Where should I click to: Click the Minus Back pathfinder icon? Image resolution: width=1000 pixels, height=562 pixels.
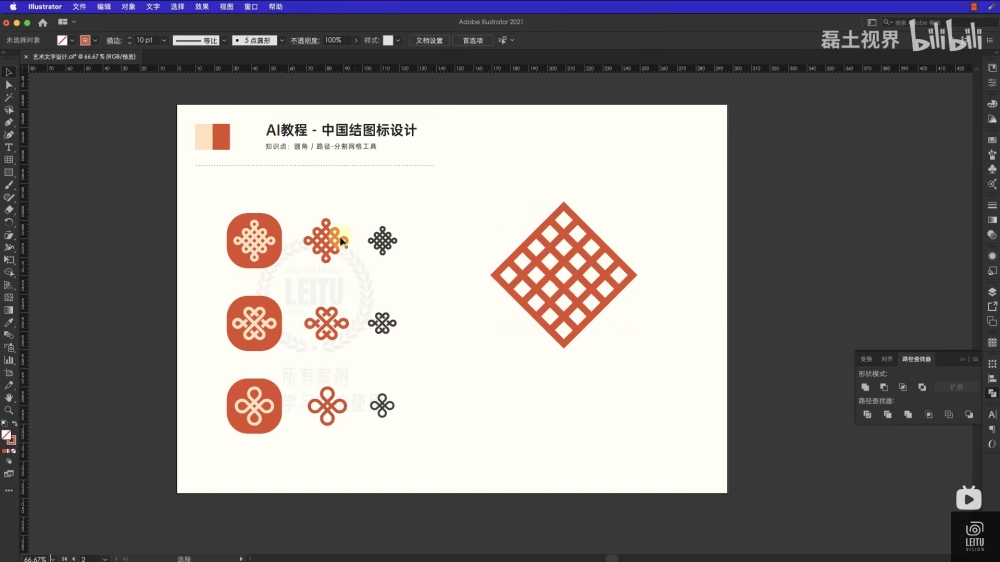point(969,415)
